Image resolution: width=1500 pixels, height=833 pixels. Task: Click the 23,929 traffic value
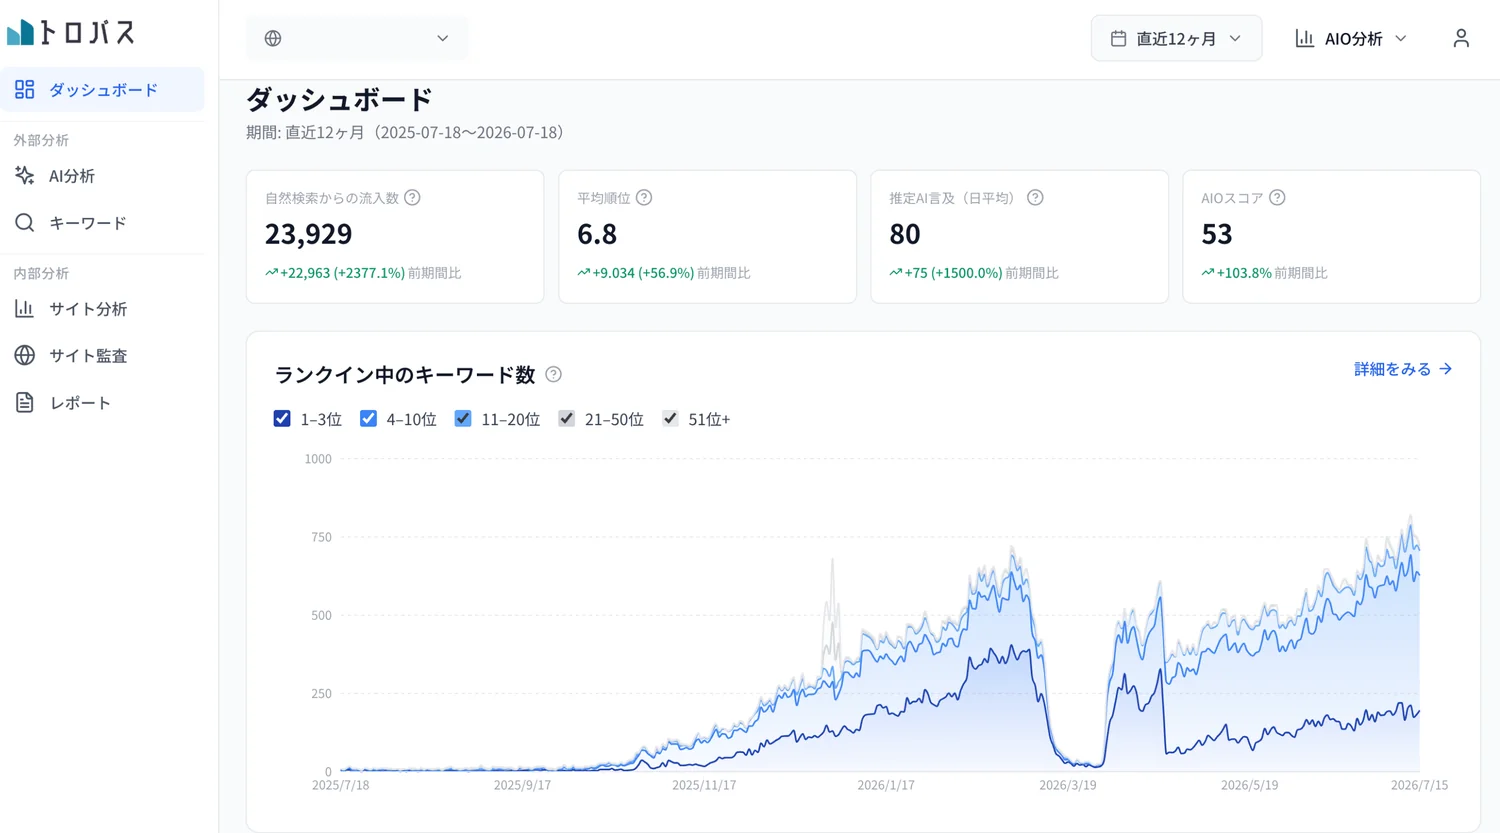(308, 234)
